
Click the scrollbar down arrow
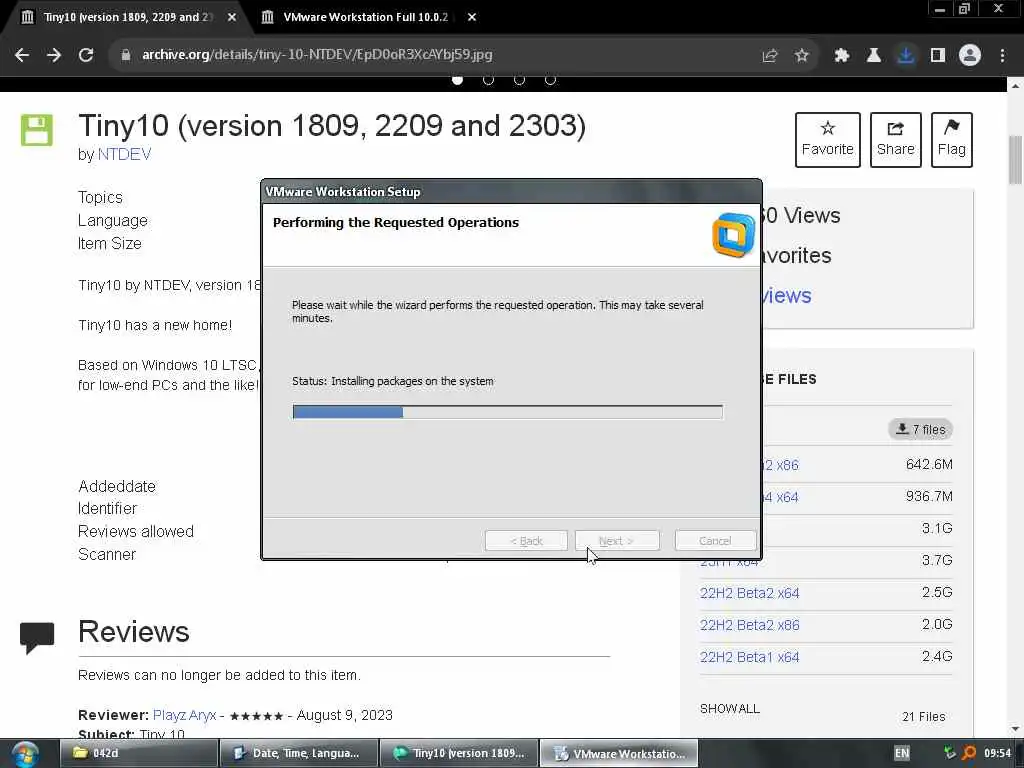1015,729
